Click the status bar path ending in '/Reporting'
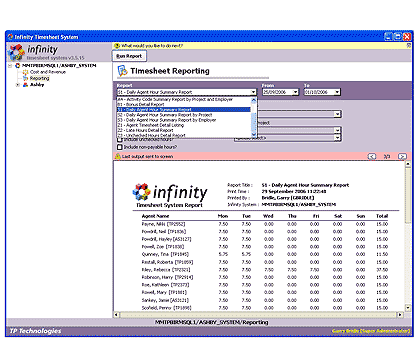This screenshot has height=363, width=420. [211, 322]
